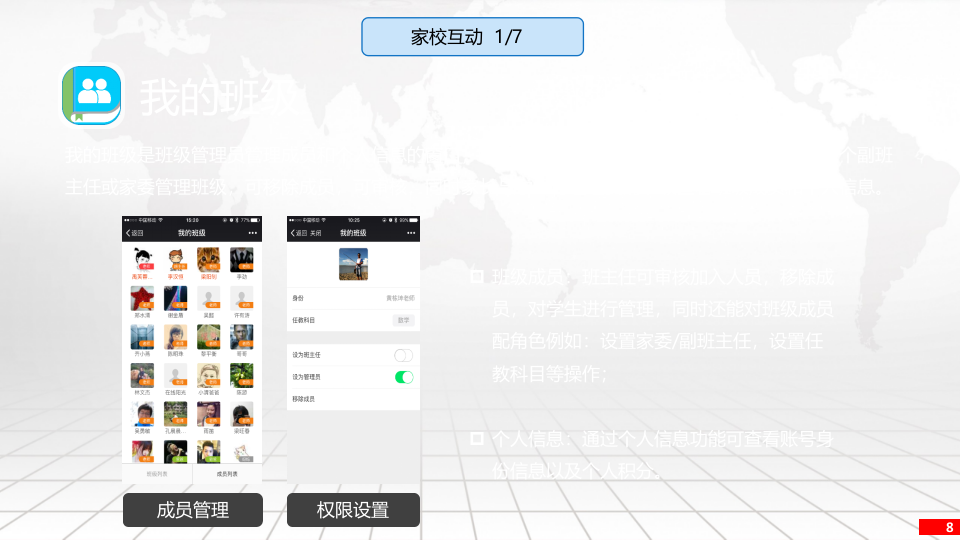Image resolution: width=960 pixels, height=540 pixels.
Task: Switch to 班级列表 tab
Action: pos(157,474)
